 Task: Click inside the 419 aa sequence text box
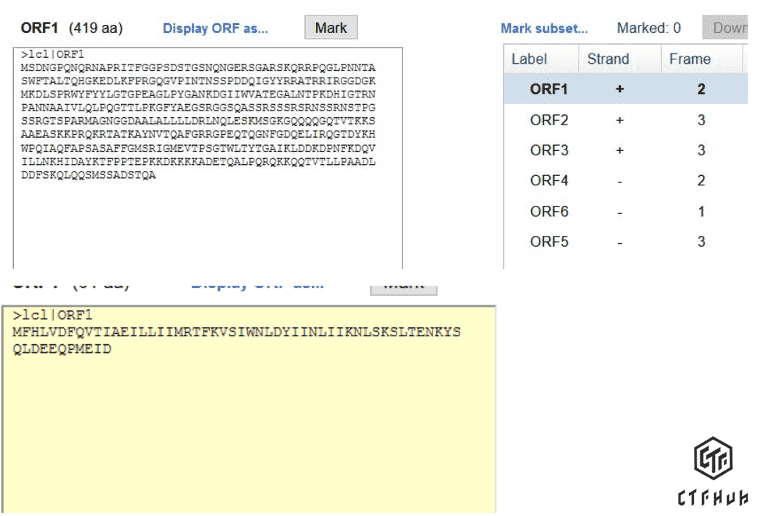208,220
